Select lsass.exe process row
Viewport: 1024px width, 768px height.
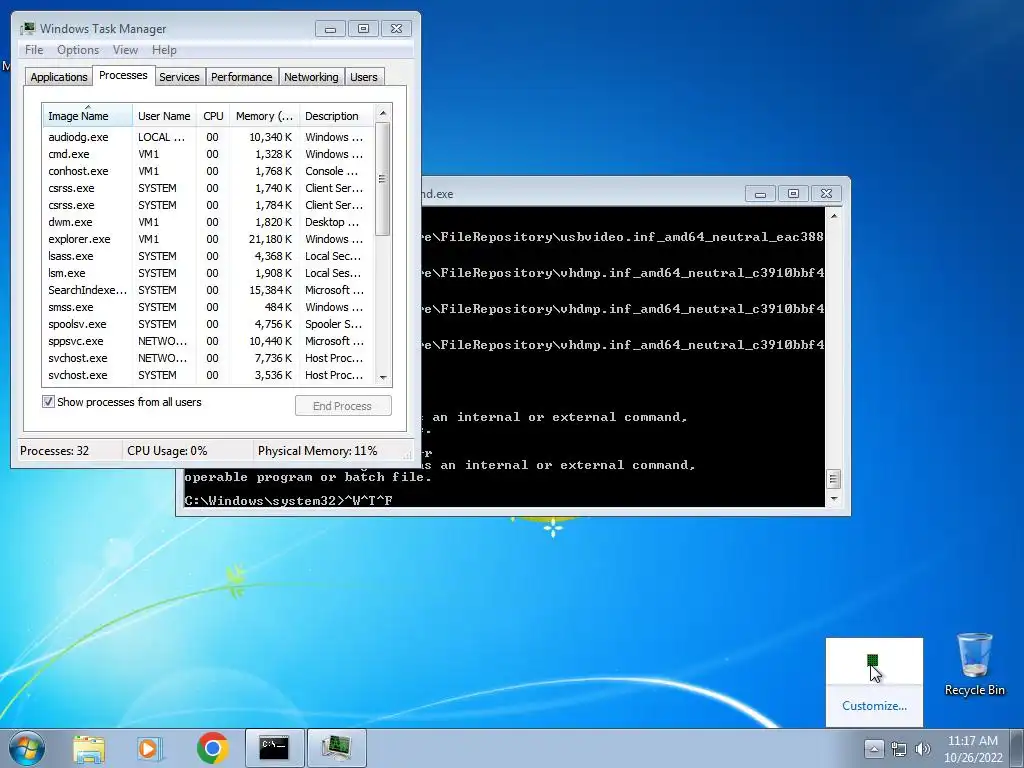(x=208, y=256)
